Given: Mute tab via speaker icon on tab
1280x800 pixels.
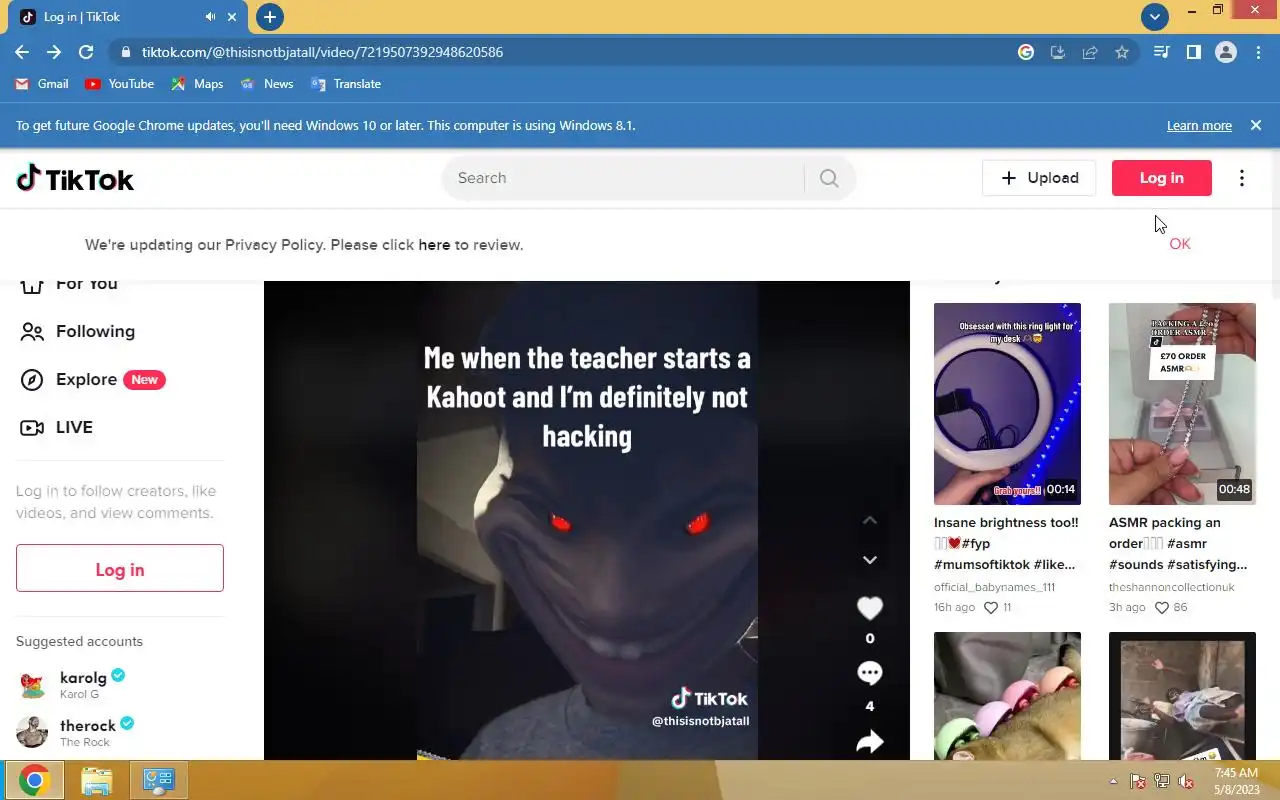Looking at the screenshot, I should point(211,17).
